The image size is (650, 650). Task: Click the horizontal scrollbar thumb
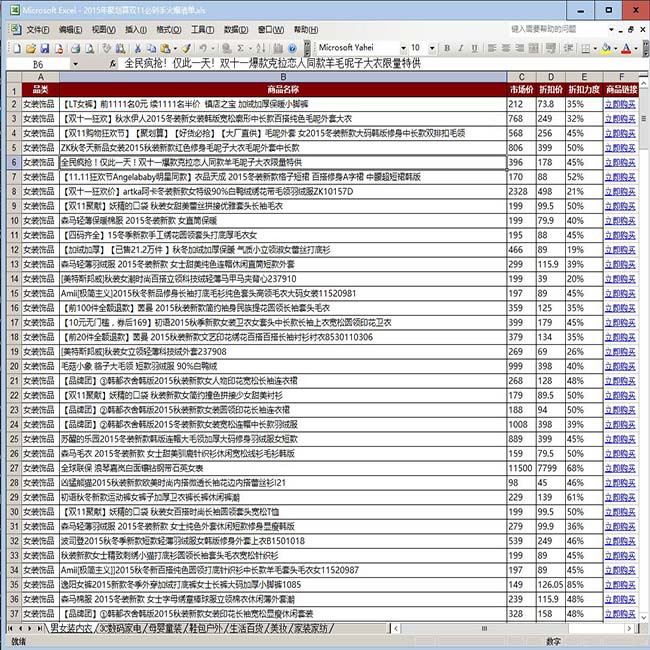pyautogui.click(x=484, y=628)
